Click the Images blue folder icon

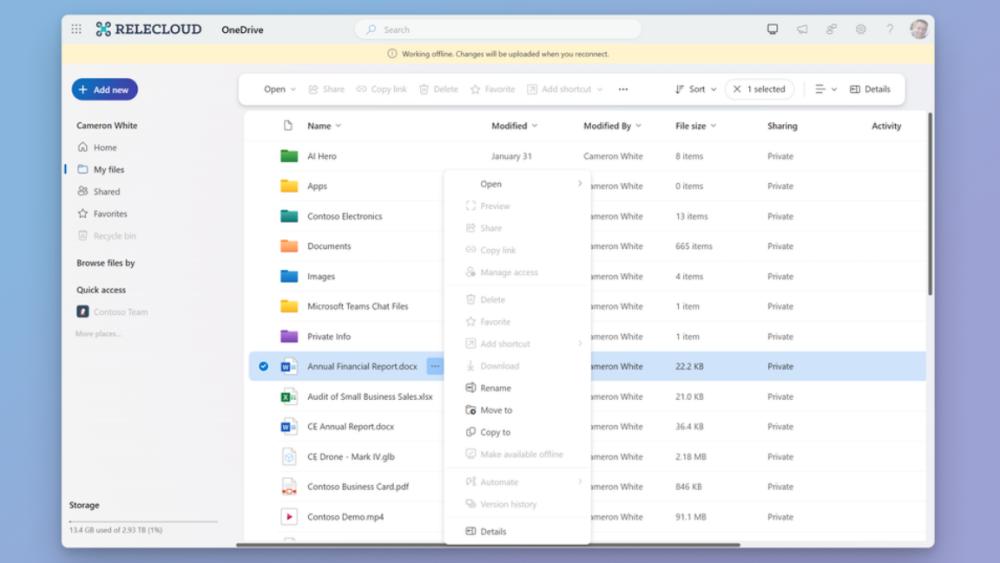click(x=289, y=276)
